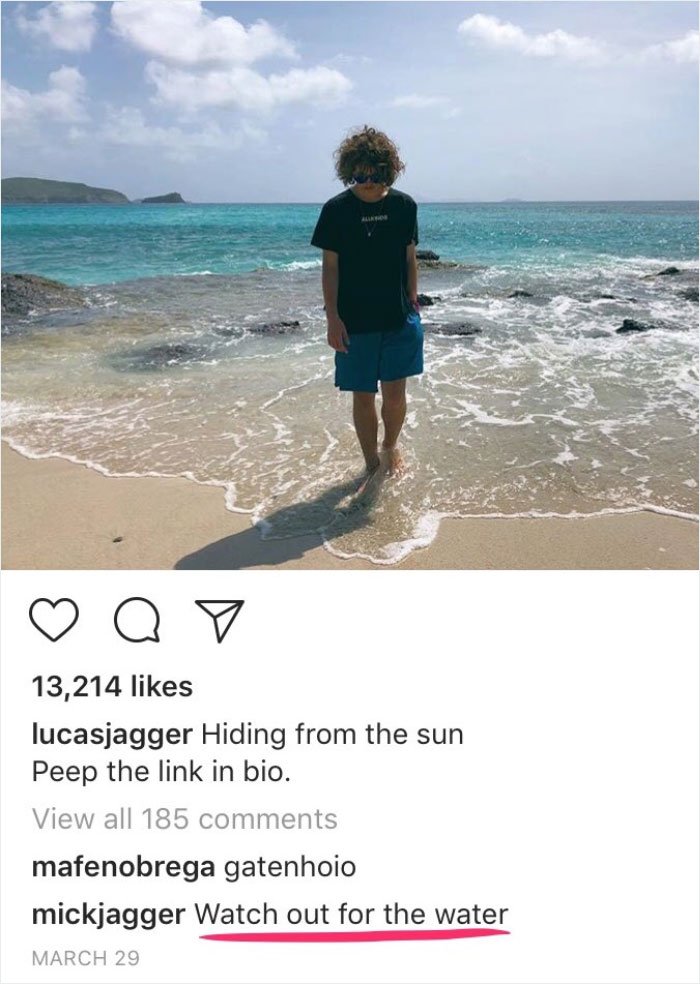This screenshot has width=700, height=984.
Task: Select the caption text Hiding from the sun
Action: pyautogui.click(x=332, y=734)
